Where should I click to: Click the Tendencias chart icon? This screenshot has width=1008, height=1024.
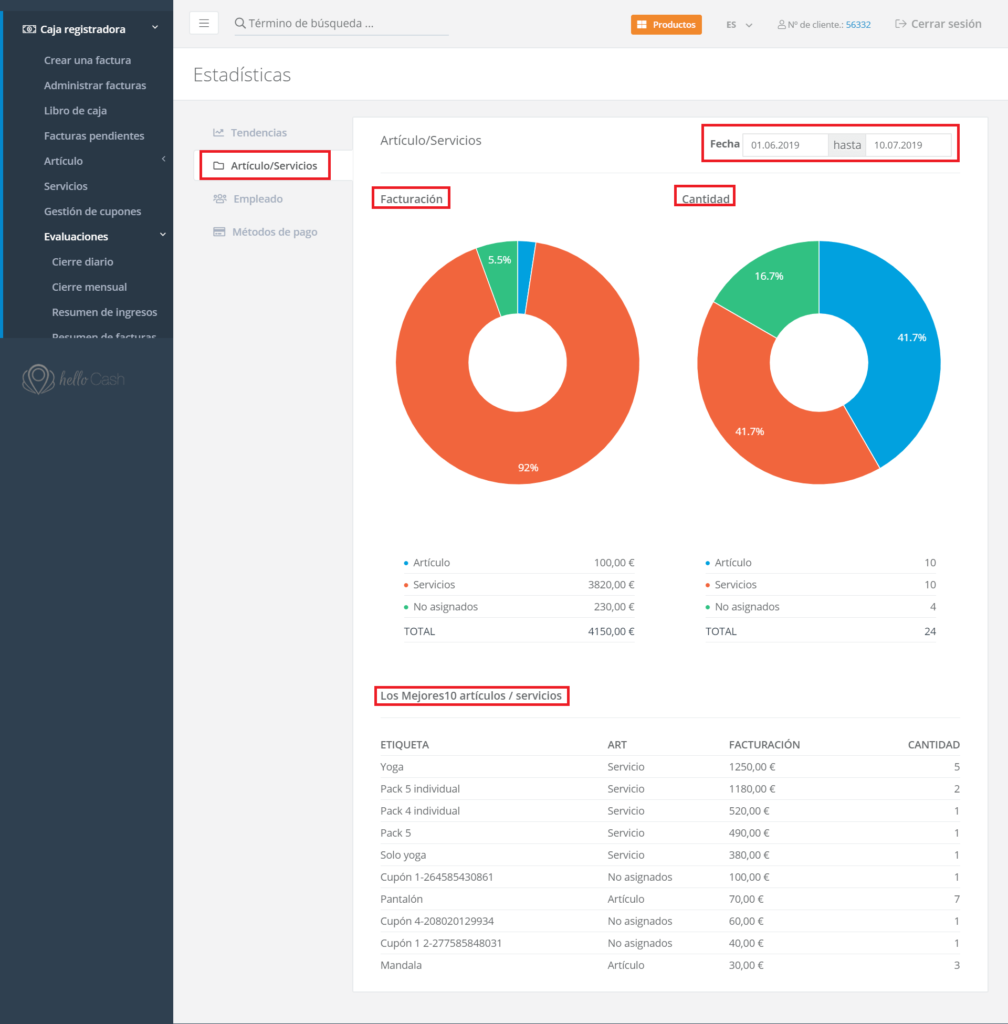(x=219, y=133)
